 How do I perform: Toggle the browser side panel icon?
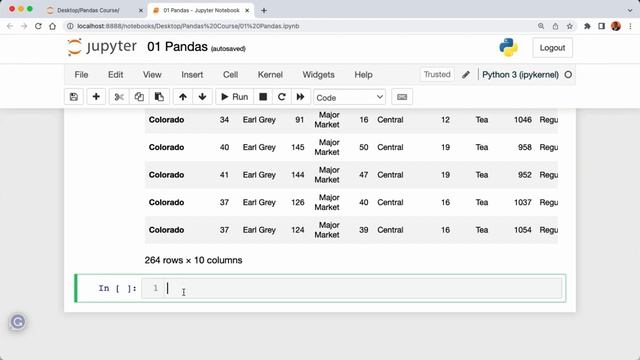(x=602, y=26)
